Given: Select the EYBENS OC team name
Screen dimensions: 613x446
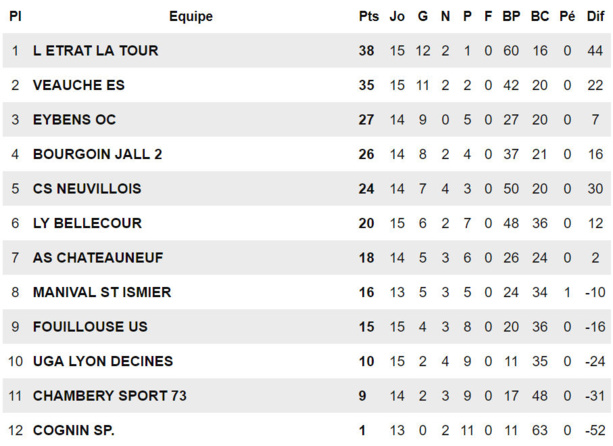Looking at the screenshot, I should 74,120.
